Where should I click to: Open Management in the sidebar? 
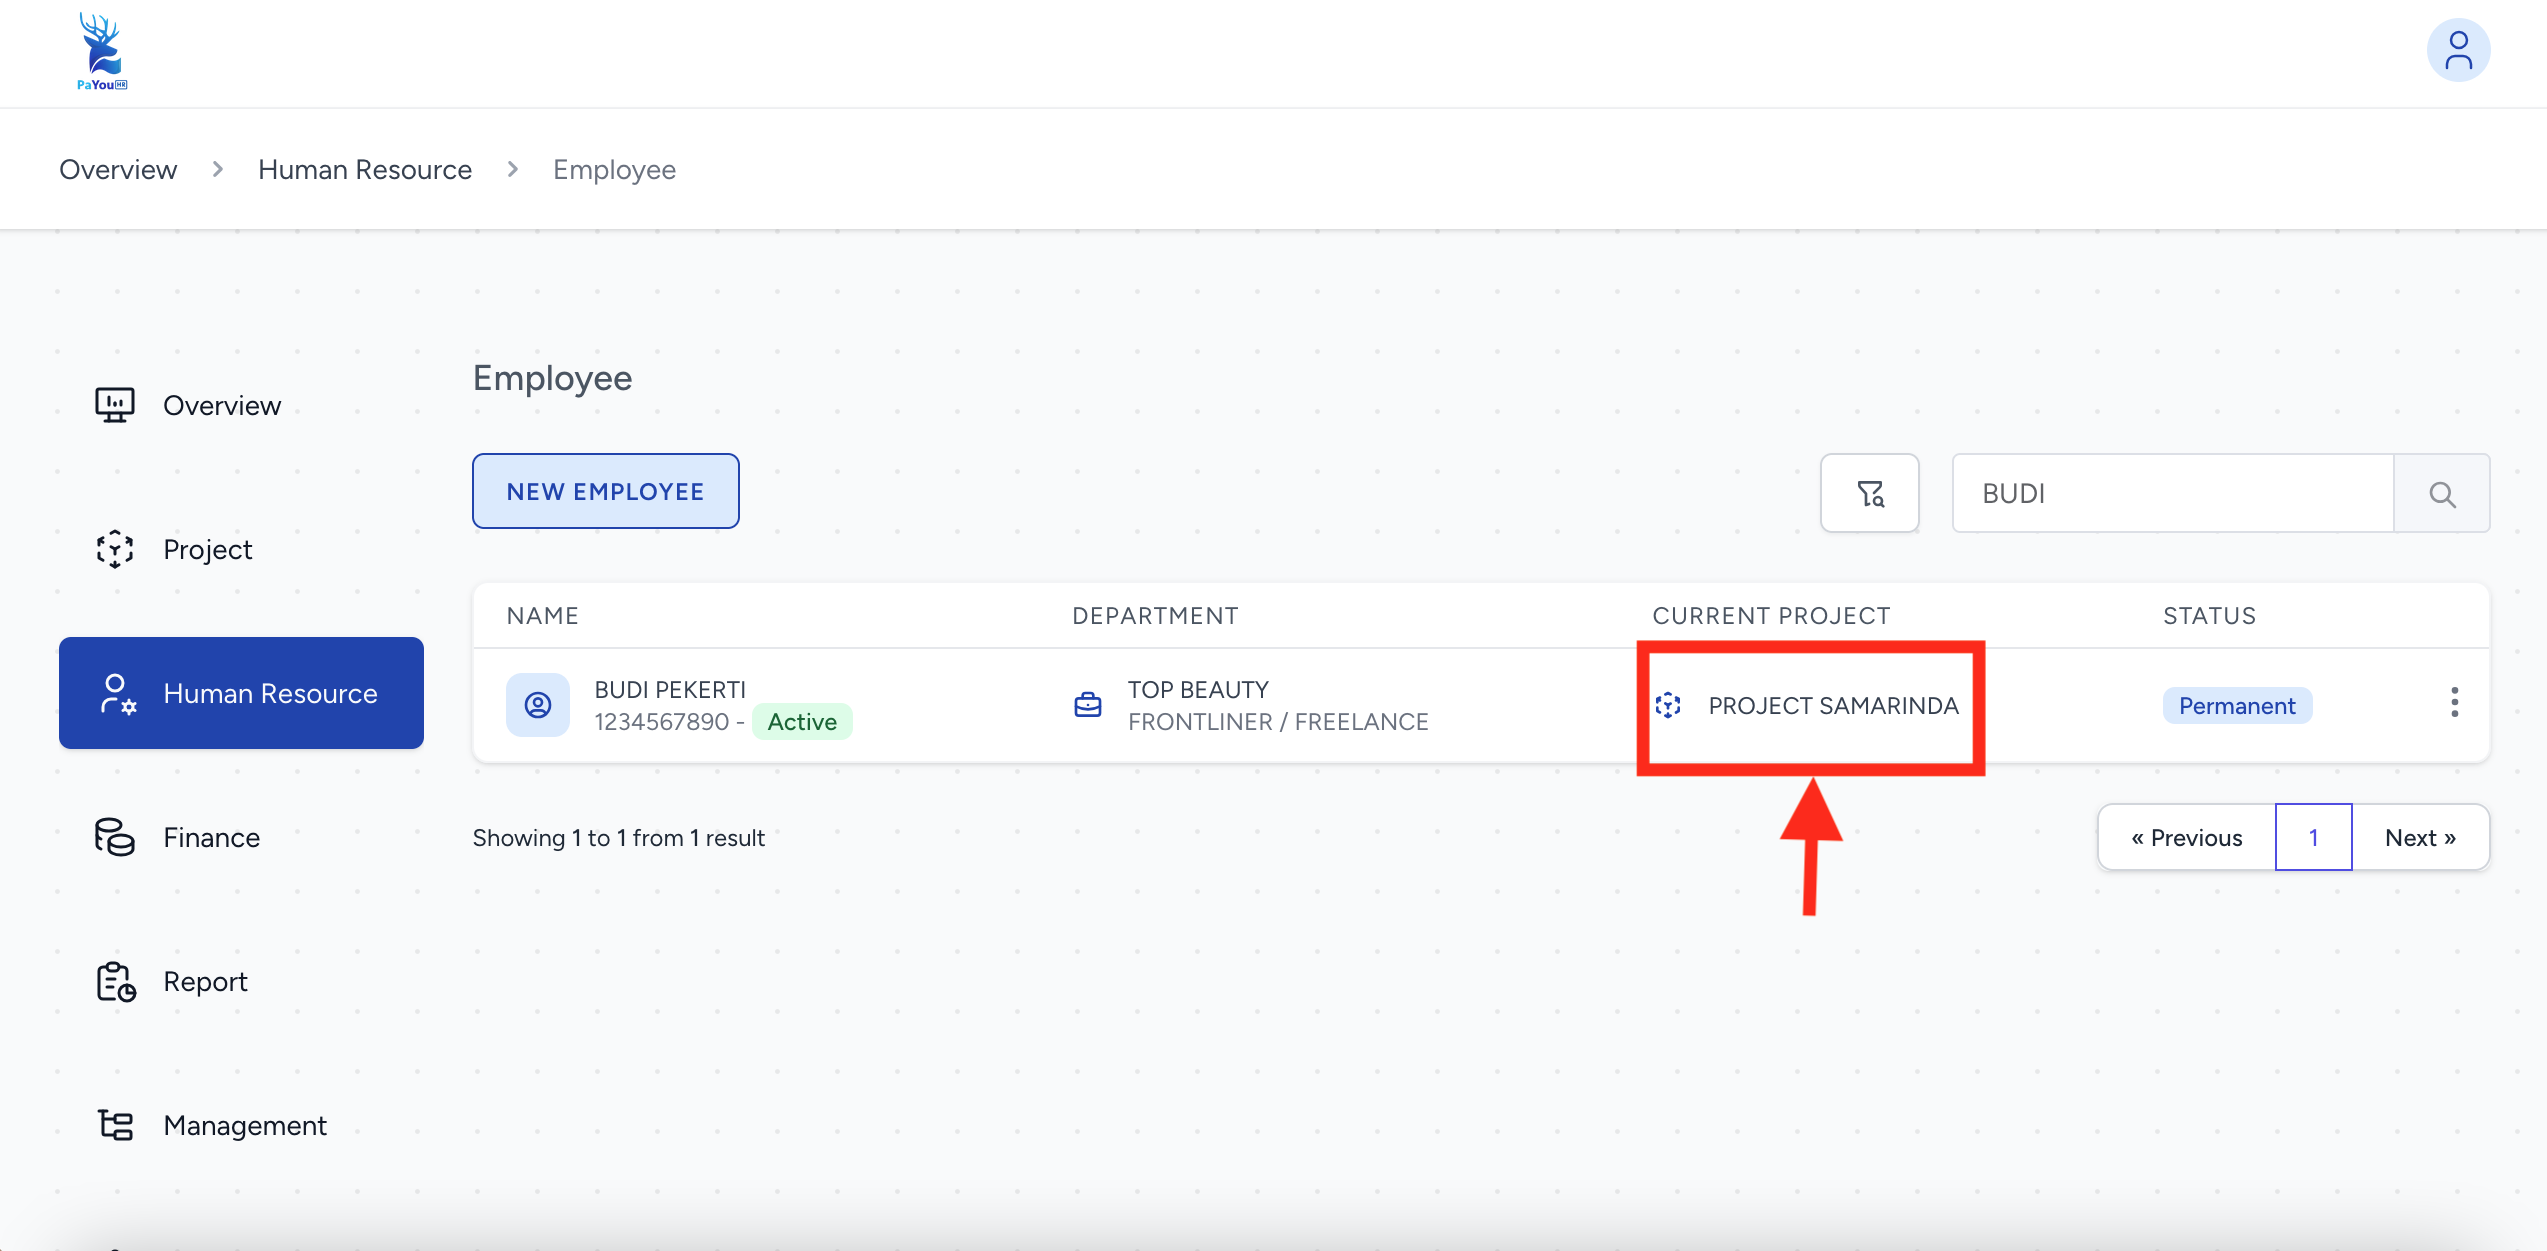(244, 1125)
